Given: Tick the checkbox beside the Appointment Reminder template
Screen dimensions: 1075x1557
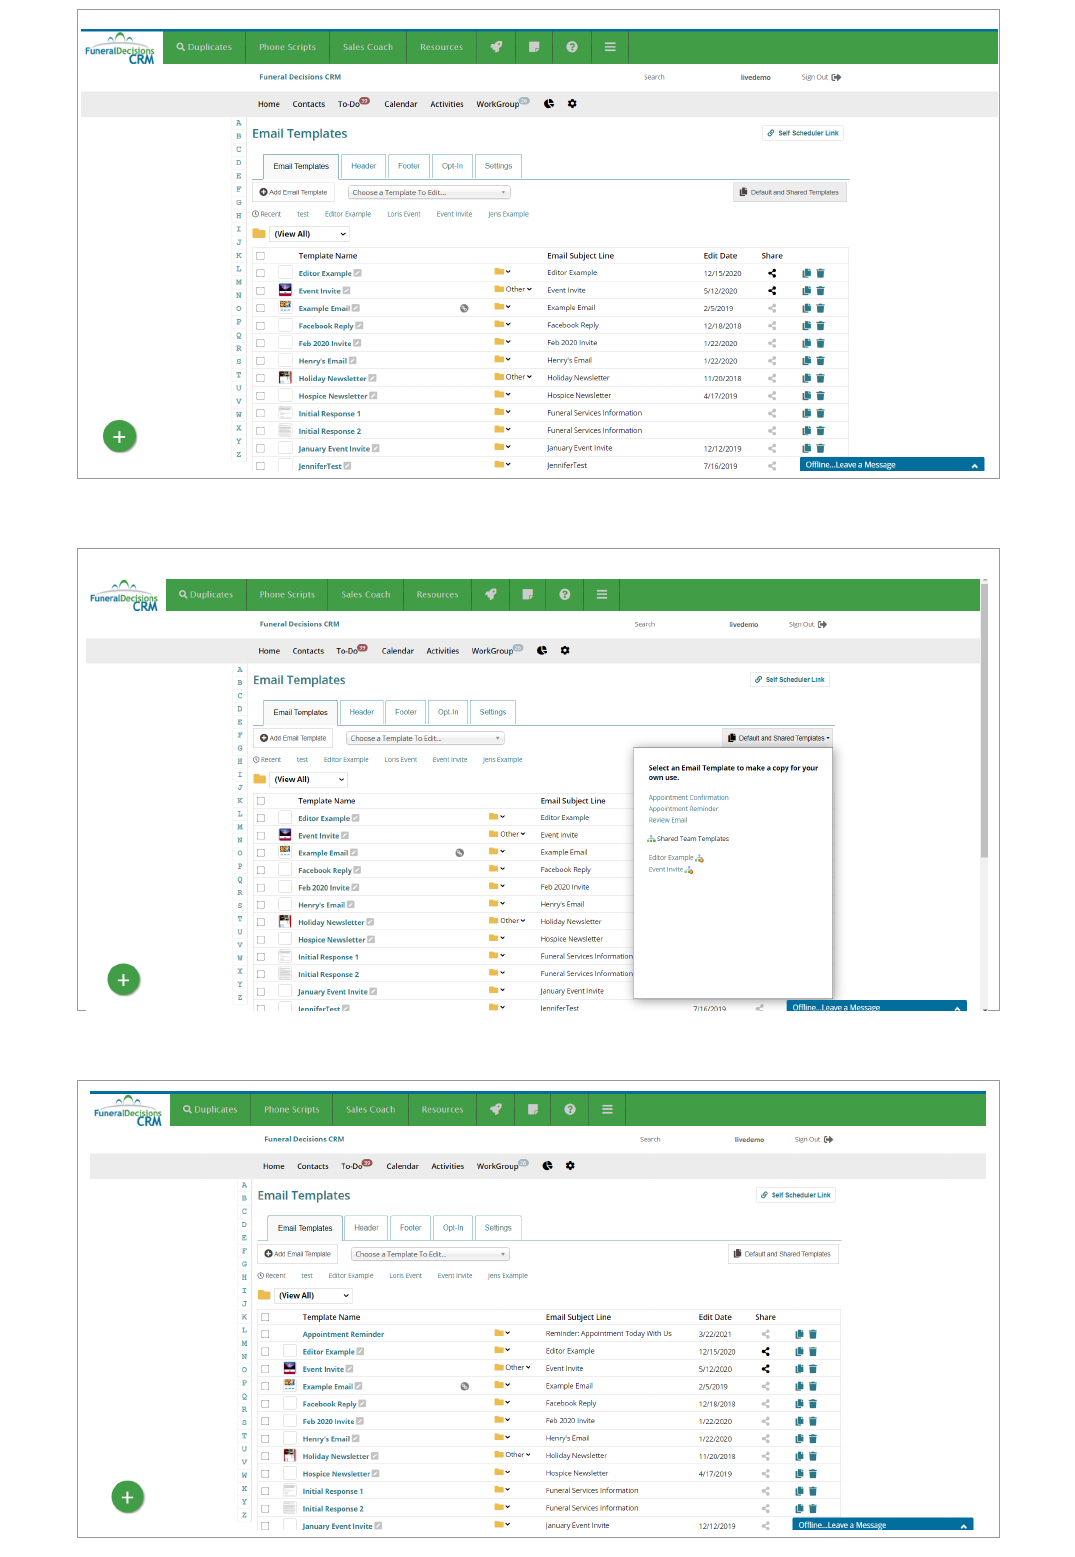Looking at the screenshot, I should (x=265, y=1334).
